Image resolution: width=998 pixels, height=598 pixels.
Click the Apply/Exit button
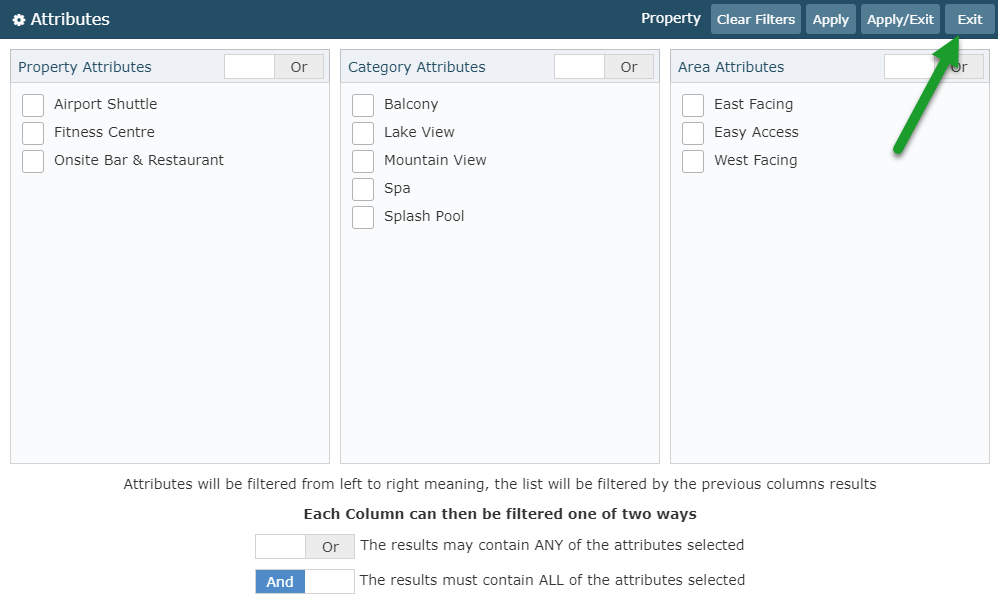[900, 19]
